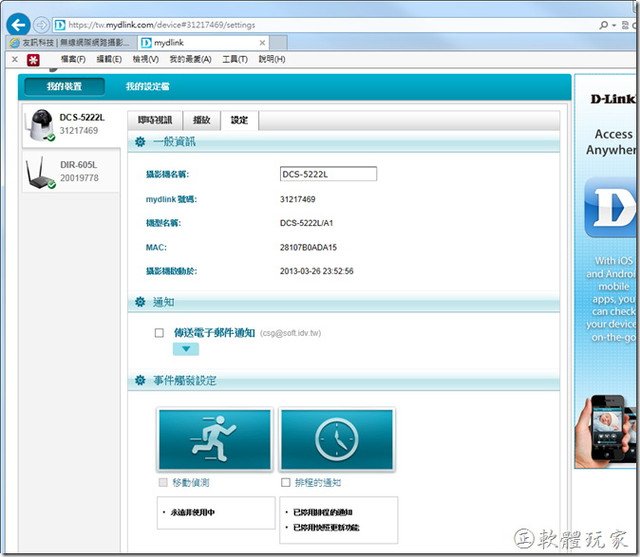The image size is (640, 557).
Task: Close the mydlink browser tab
Action: 262,42
